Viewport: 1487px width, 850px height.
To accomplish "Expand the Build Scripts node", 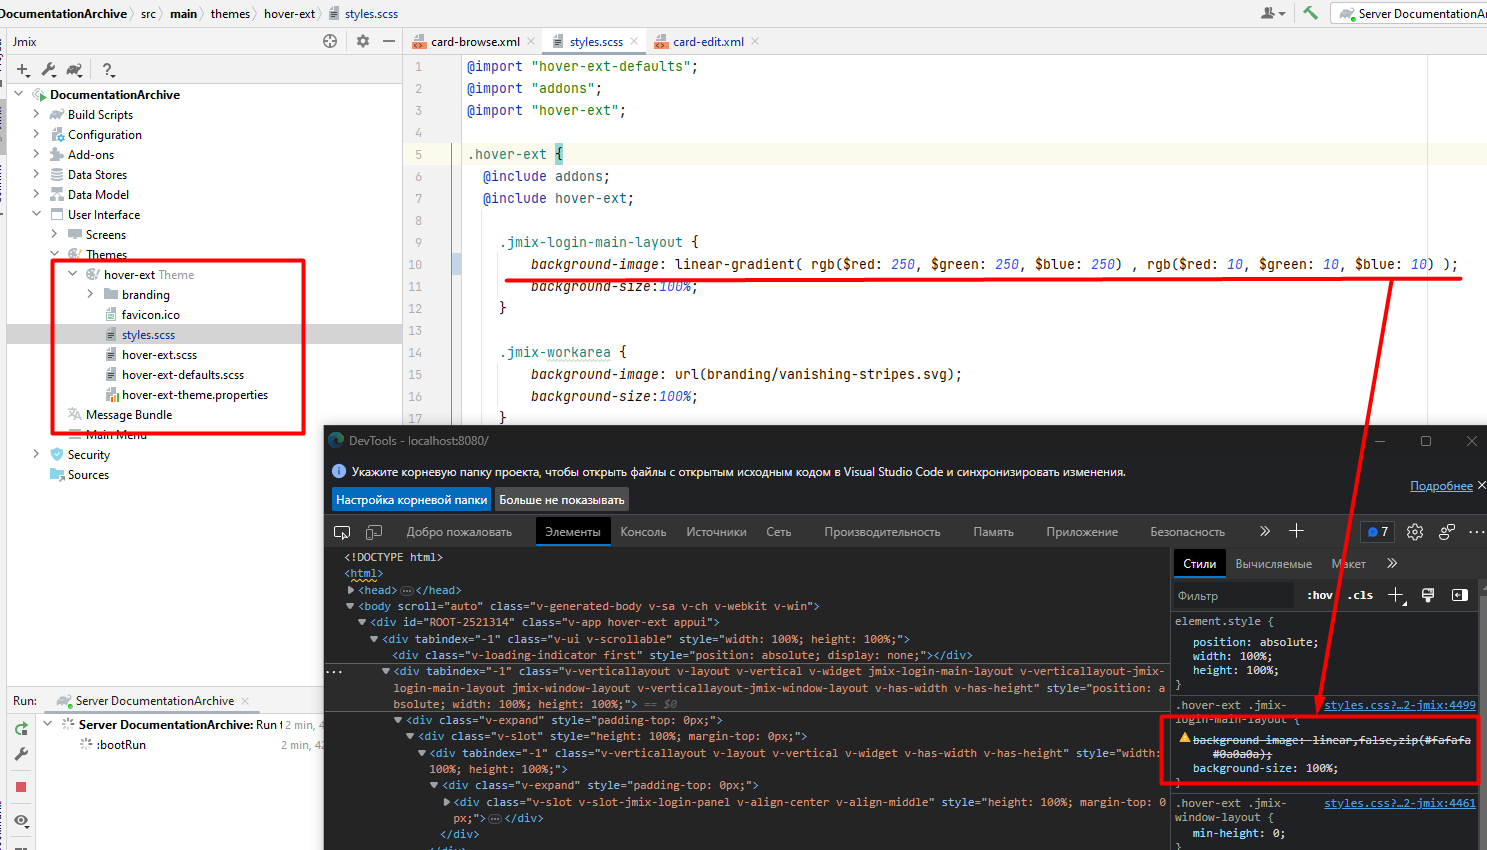I will [x=37, y=114].
